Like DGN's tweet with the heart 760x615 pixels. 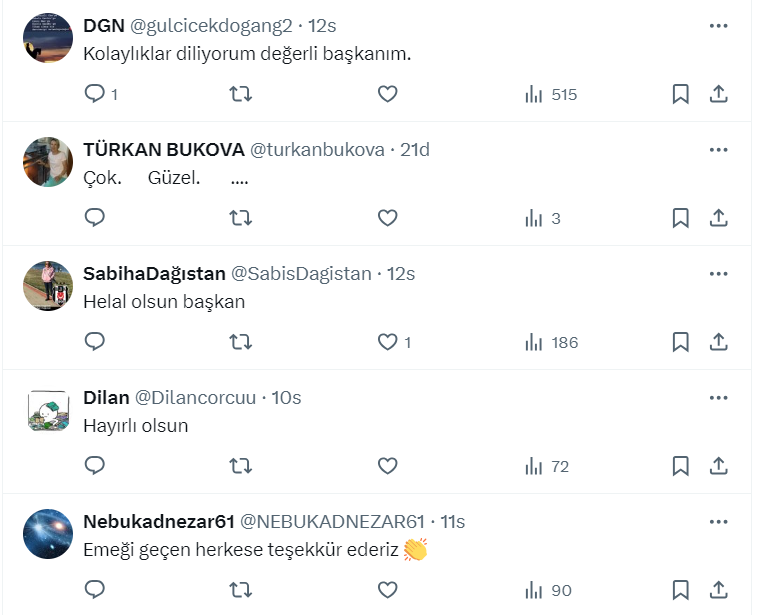[x=388, y=94]
